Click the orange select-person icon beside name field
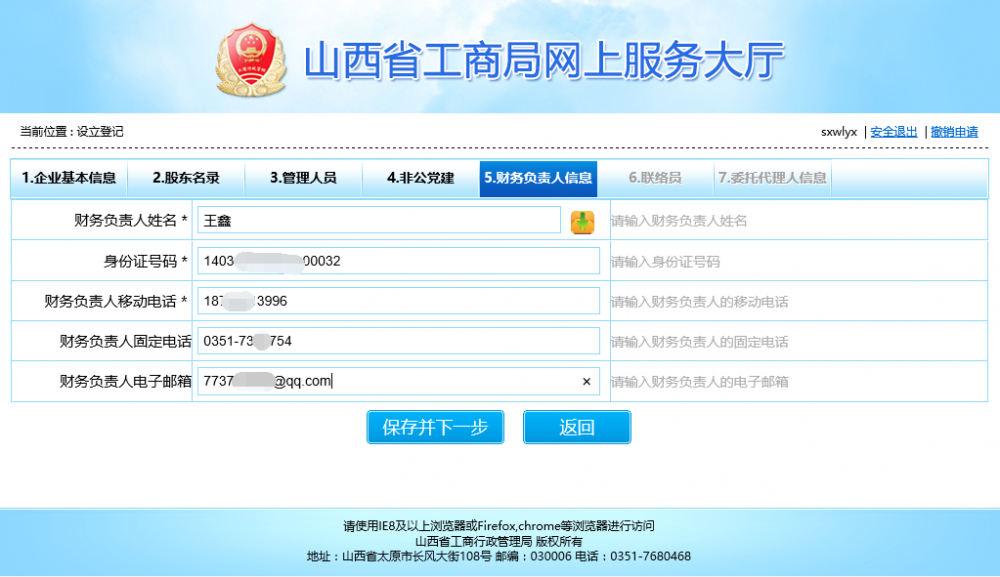 [x=582, y=222]
